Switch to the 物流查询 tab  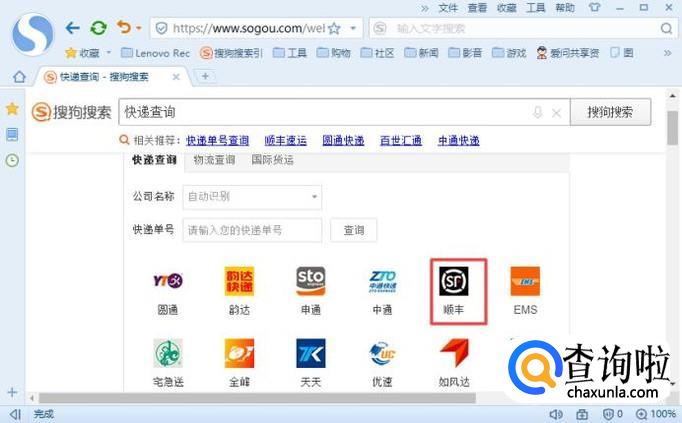click(x=214, y=160)
